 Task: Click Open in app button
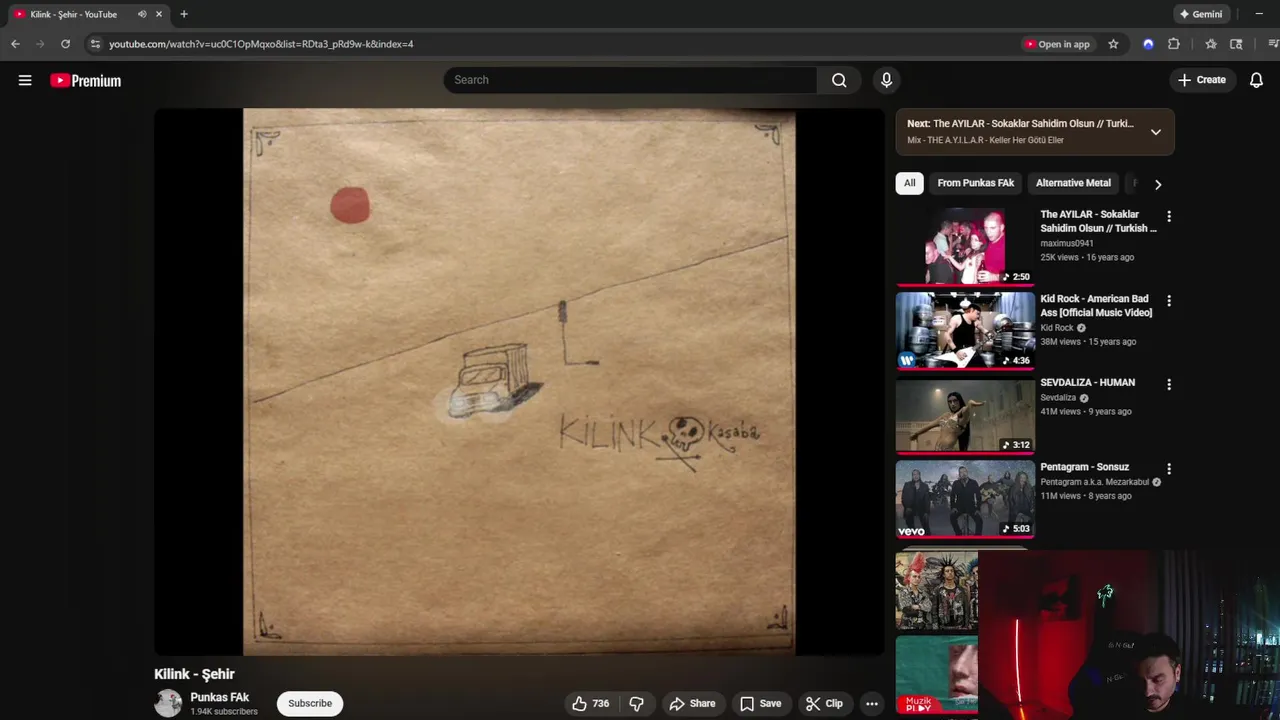pos(1057,44)
